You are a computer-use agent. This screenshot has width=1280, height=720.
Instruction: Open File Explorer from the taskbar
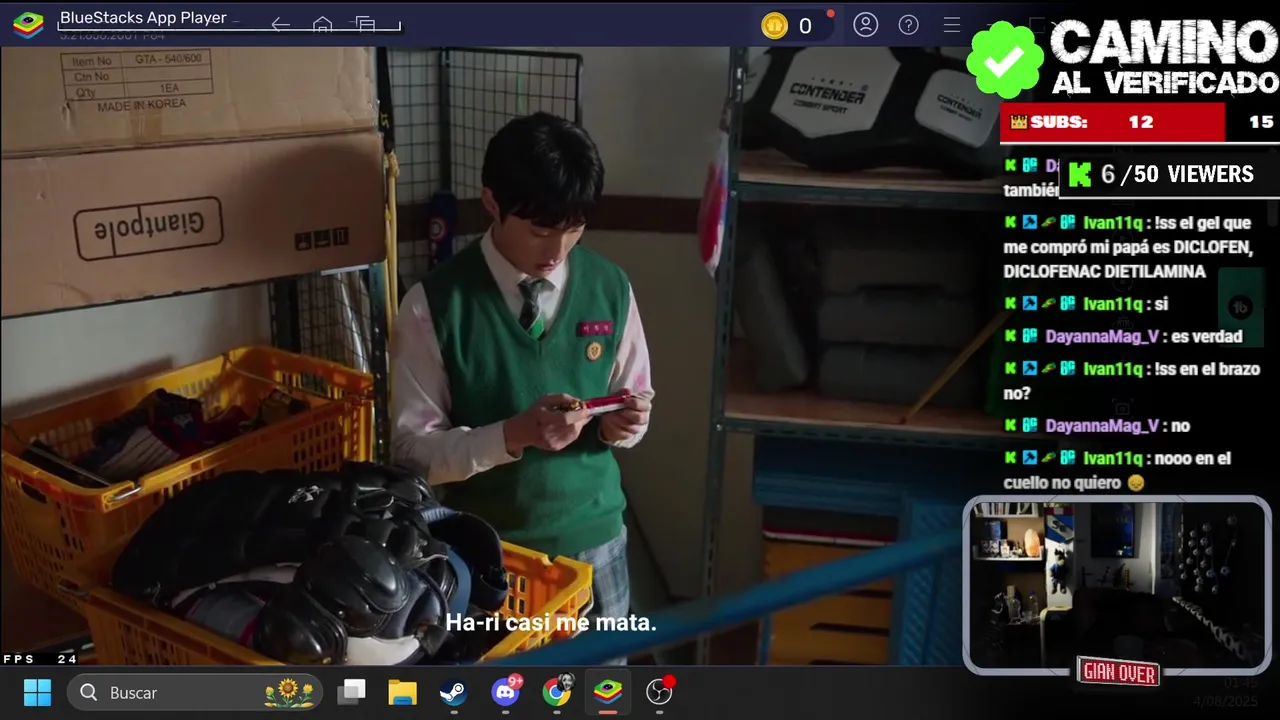click(x=402, y=692)
